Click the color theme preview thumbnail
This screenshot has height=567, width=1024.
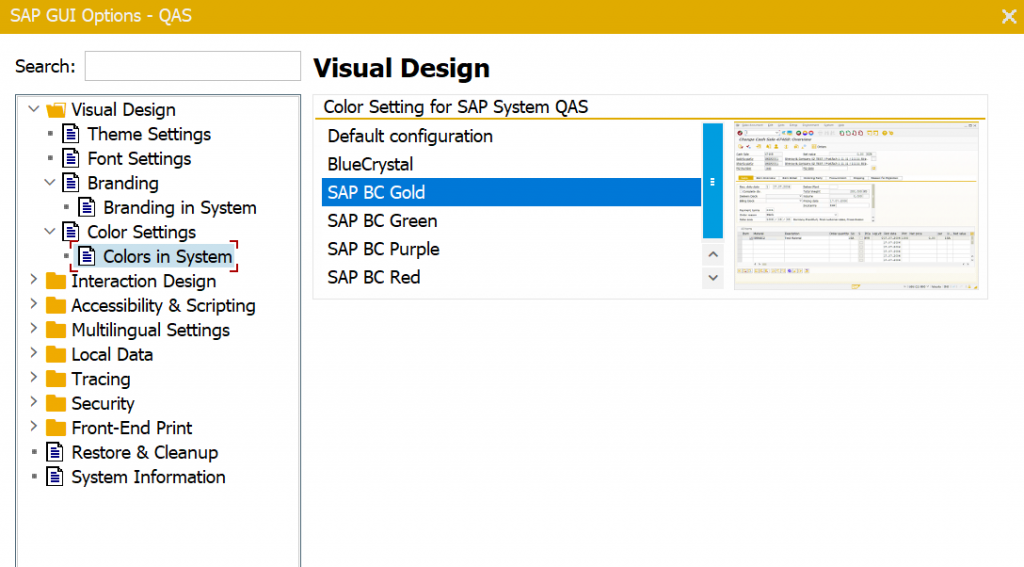coord(856,206)
